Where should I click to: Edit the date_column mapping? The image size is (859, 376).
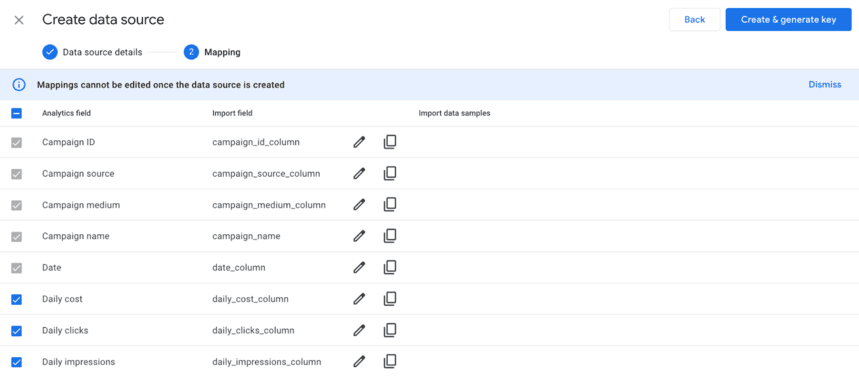point(359,267)
